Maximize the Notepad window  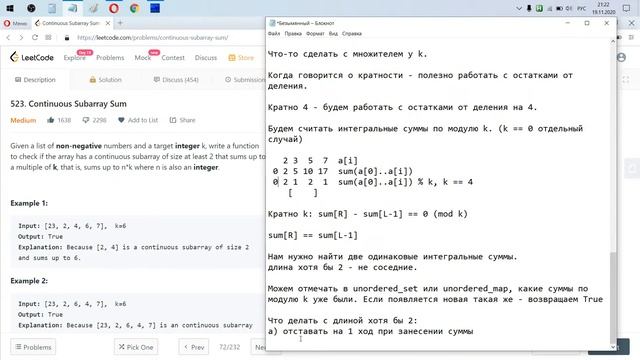point(587,23)
